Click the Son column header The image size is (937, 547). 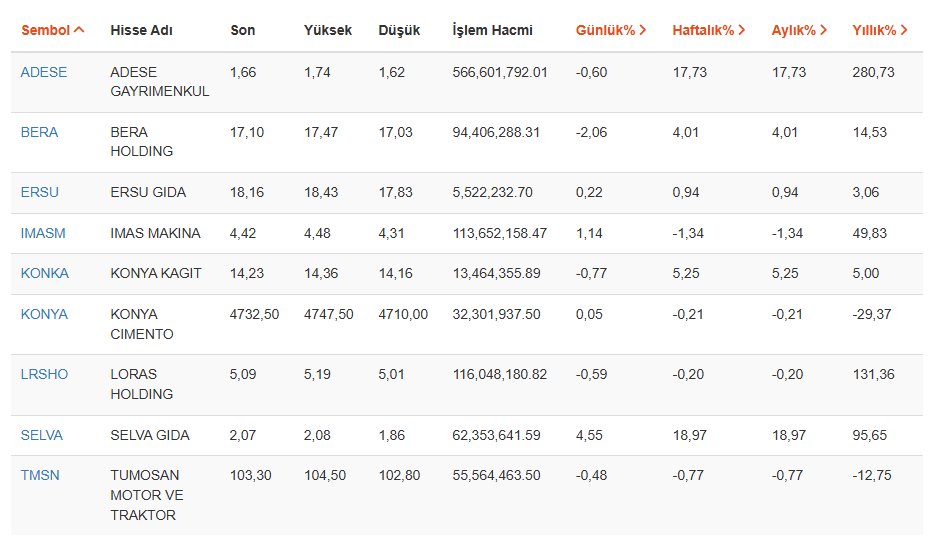242,30
